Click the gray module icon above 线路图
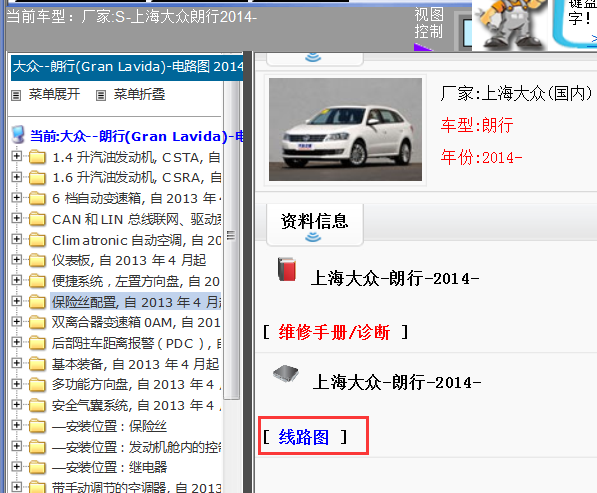Image resolution: width=597 pixels, height=493 pixels. click(x=286, y=374)
